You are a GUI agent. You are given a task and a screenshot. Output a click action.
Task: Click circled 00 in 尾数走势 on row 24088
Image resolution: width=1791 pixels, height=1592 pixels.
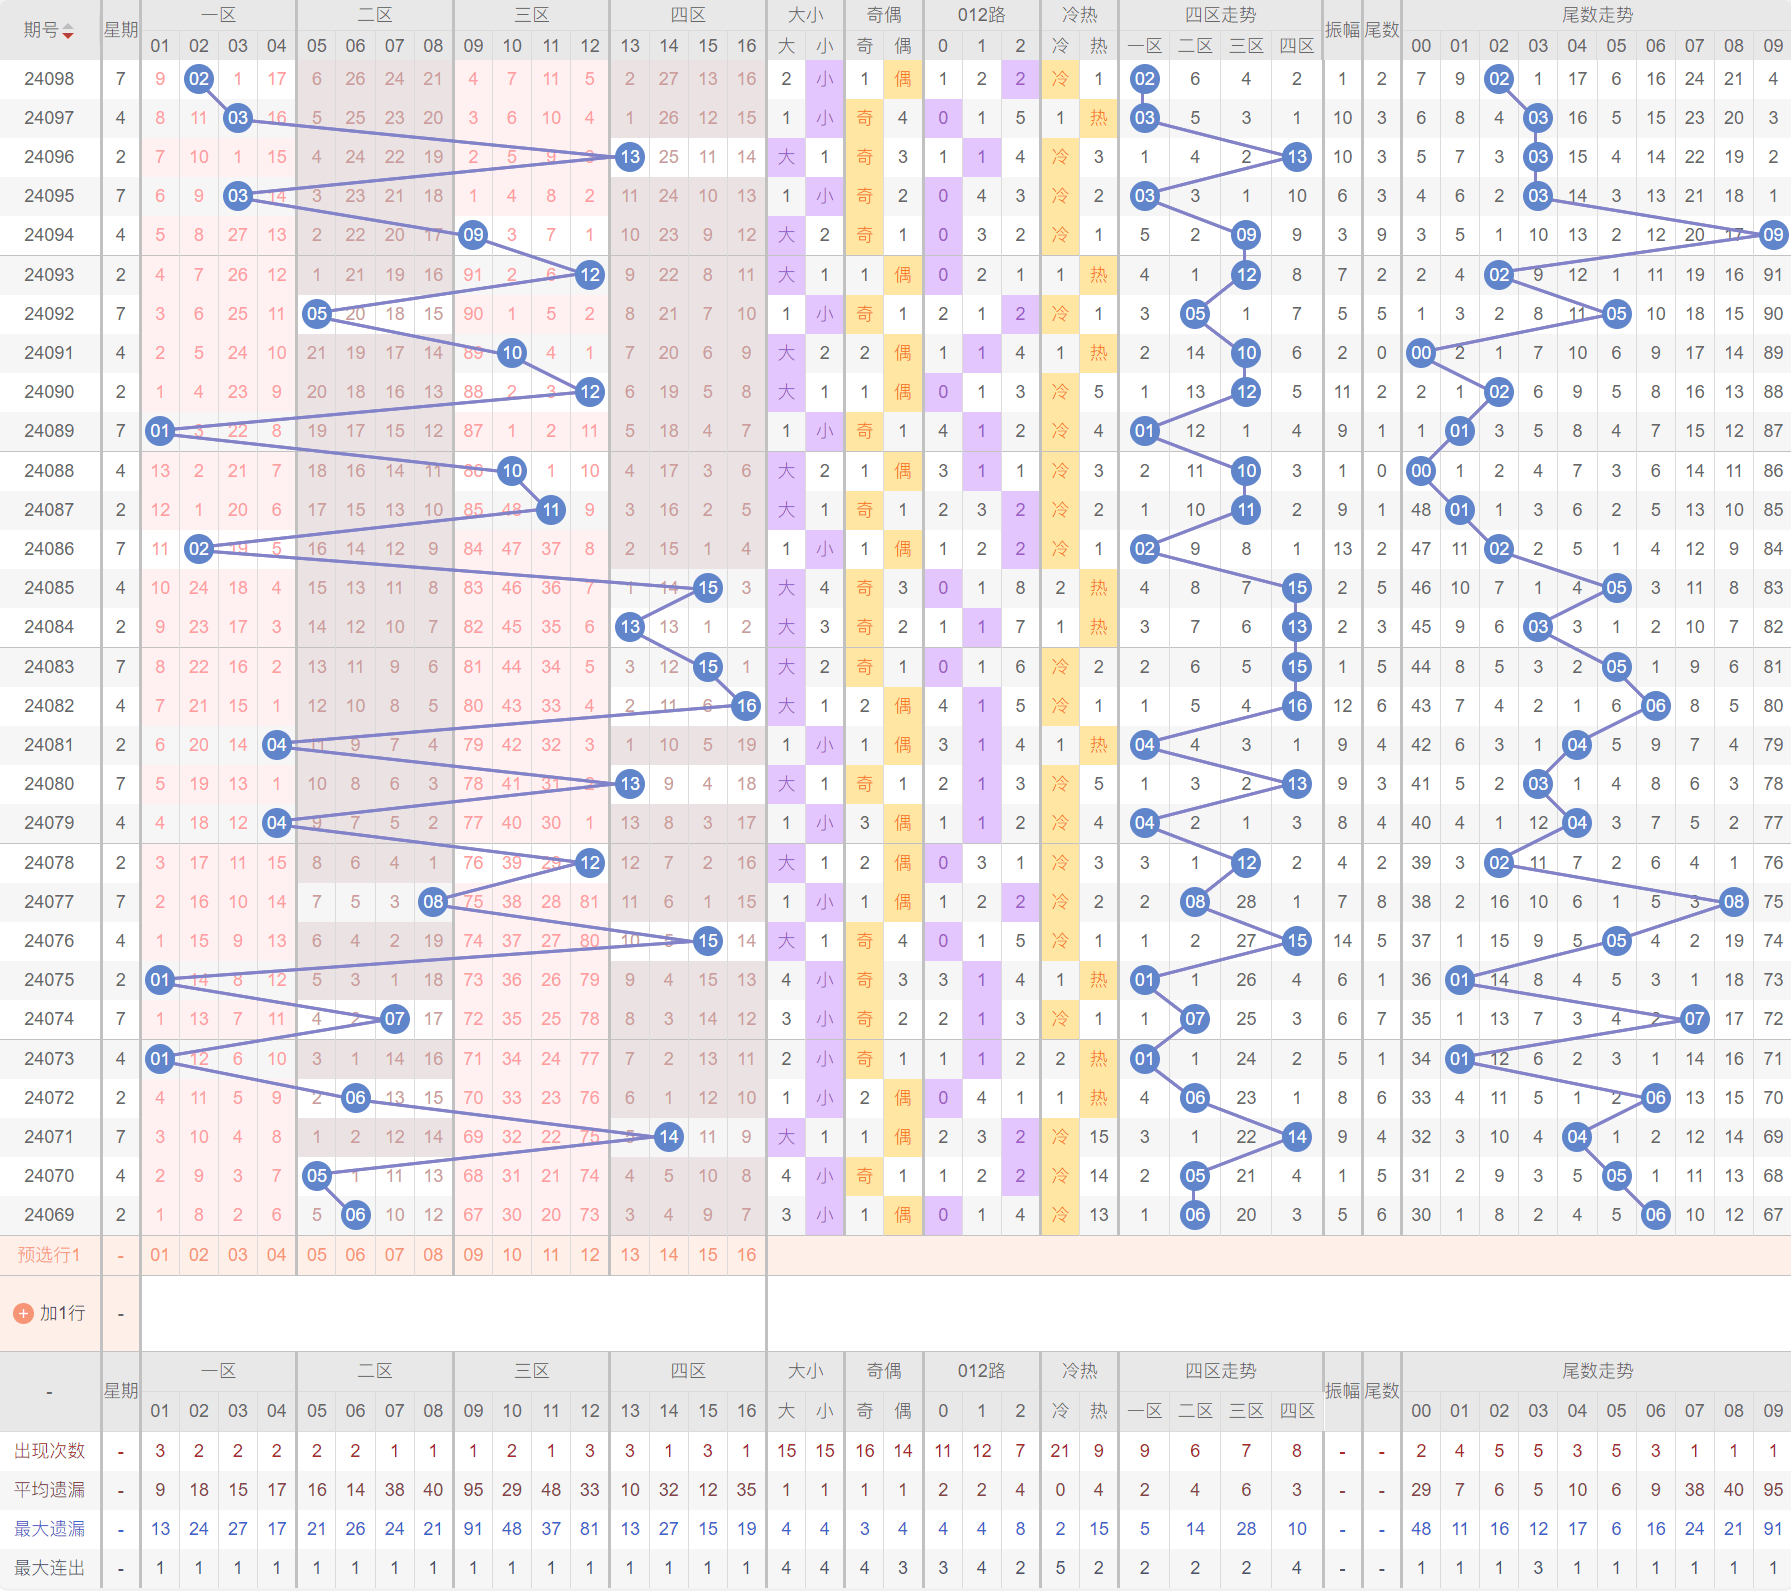click(1420, 470)
